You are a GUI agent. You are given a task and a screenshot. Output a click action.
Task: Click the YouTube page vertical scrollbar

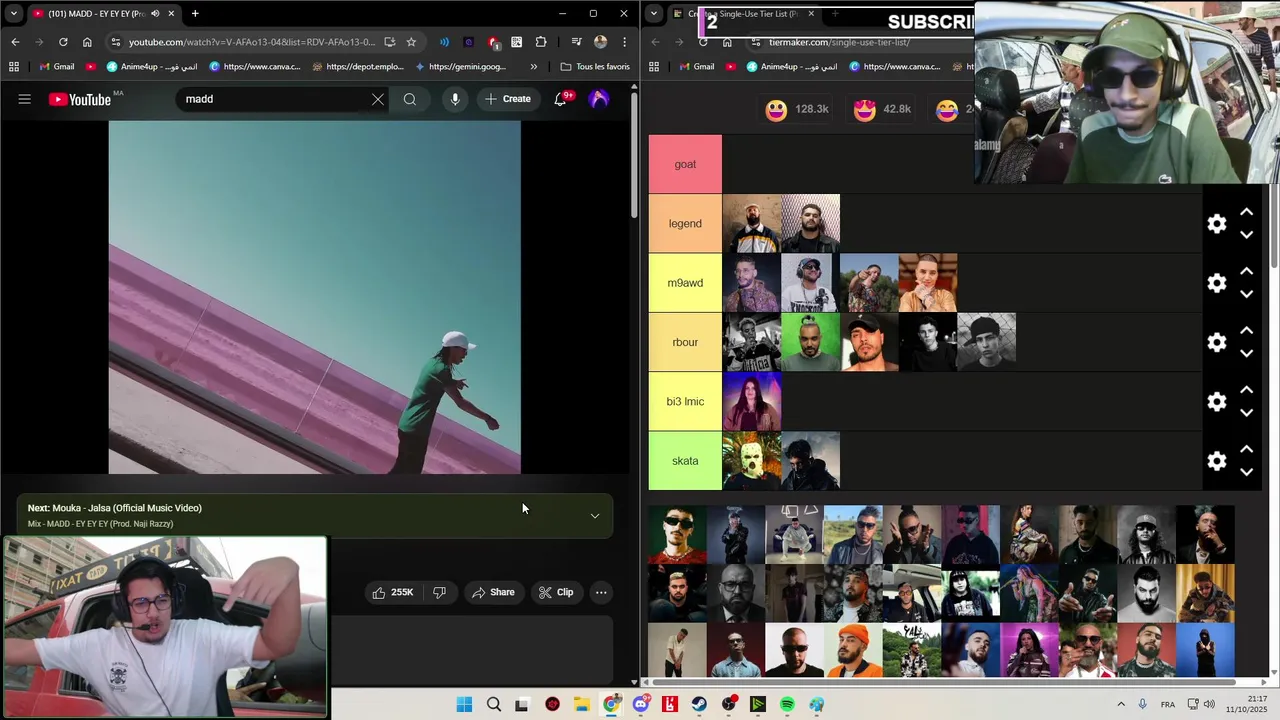tap(634, 155)
